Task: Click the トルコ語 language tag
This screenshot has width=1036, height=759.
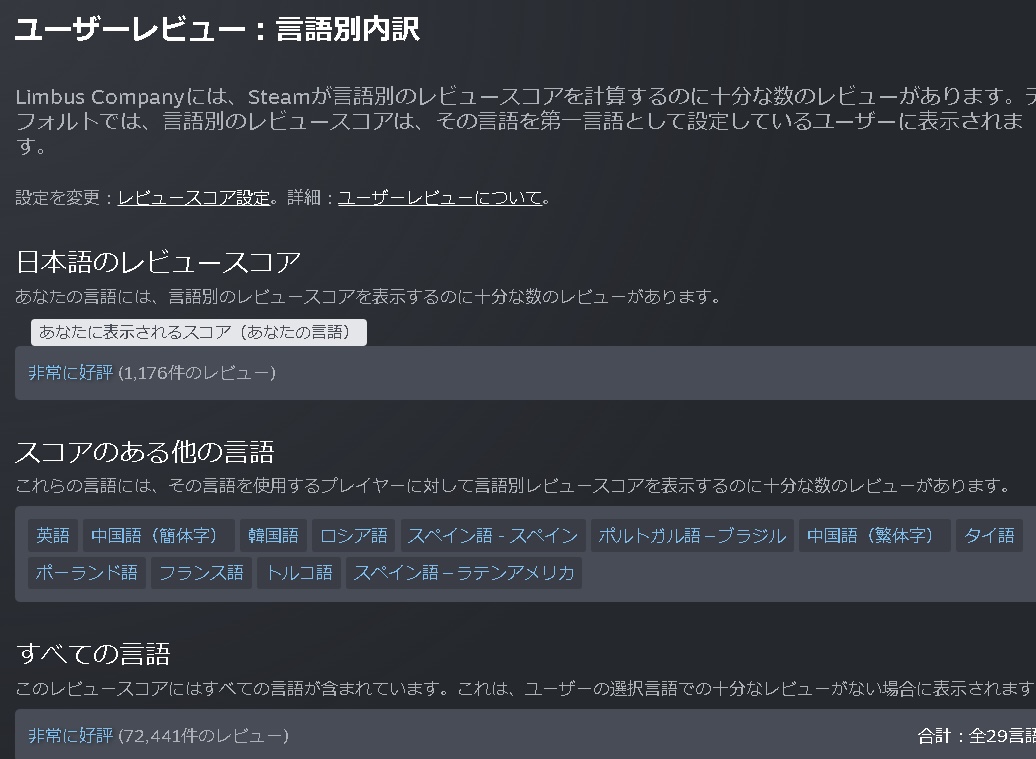Action: coord(299,573)
